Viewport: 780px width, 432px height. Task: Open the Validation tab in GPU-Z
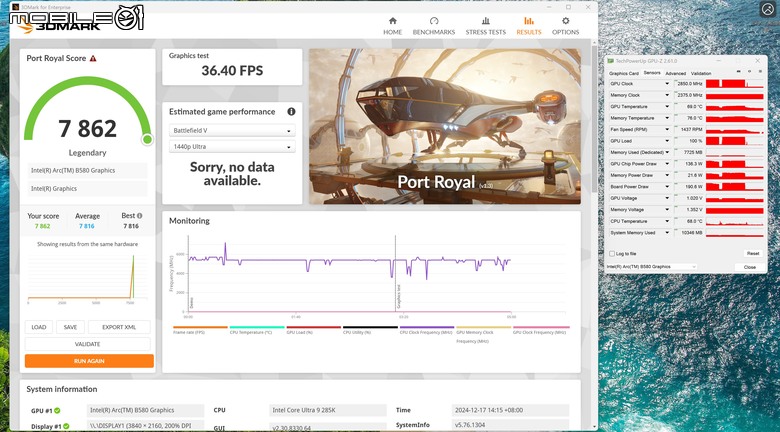pos(701,73)
